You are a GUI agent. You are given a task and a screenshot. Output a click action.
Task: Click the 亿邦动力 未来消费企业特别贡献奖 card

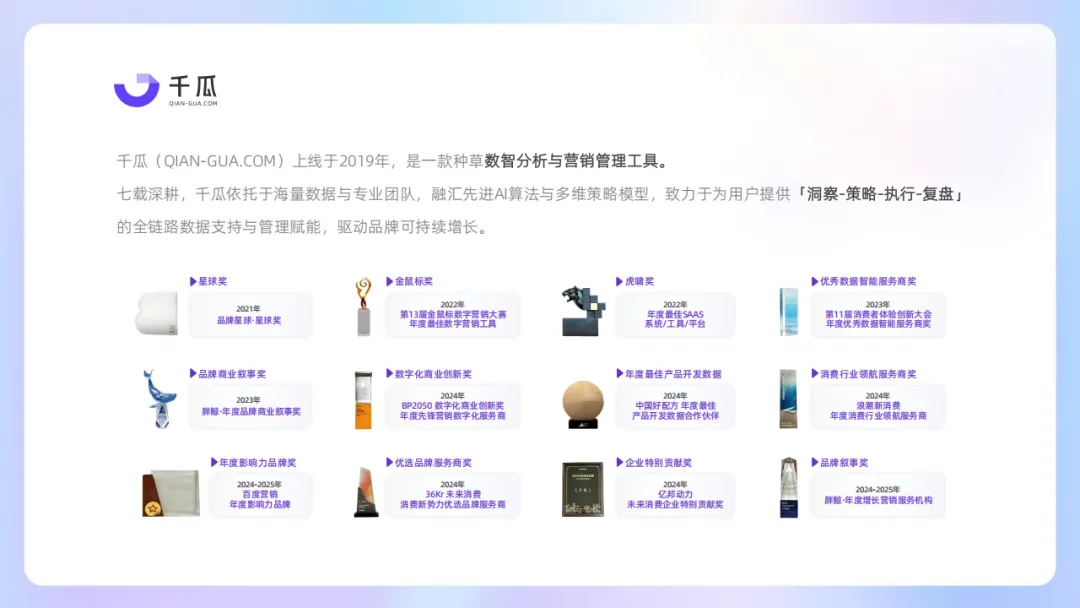pyautogui.click(x=674, y=495)
